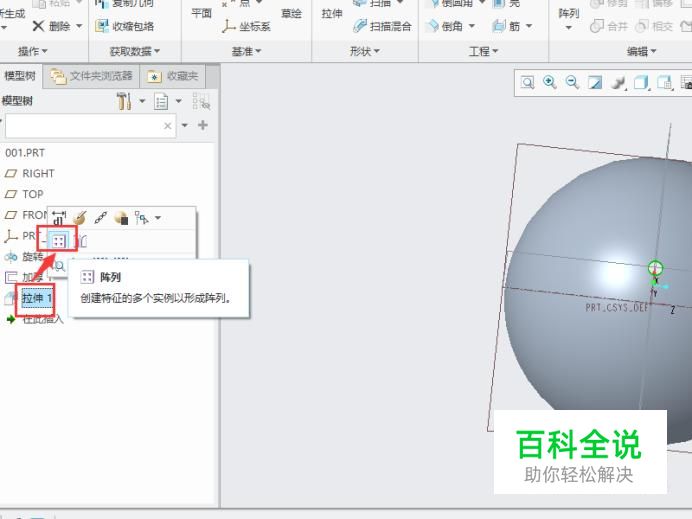
Task: Click the 倒角 (Chamfer) tool
Action: 445,26
